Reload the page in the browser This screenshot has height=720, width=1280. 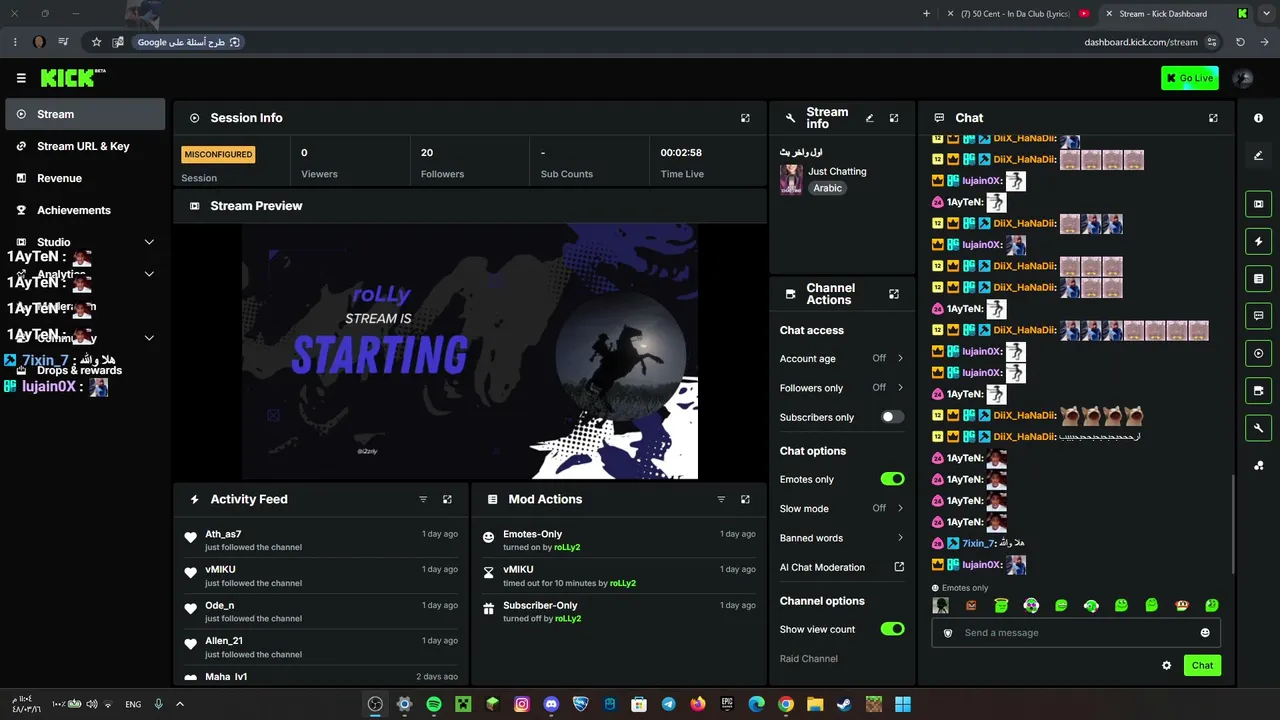click(1240, 42)
